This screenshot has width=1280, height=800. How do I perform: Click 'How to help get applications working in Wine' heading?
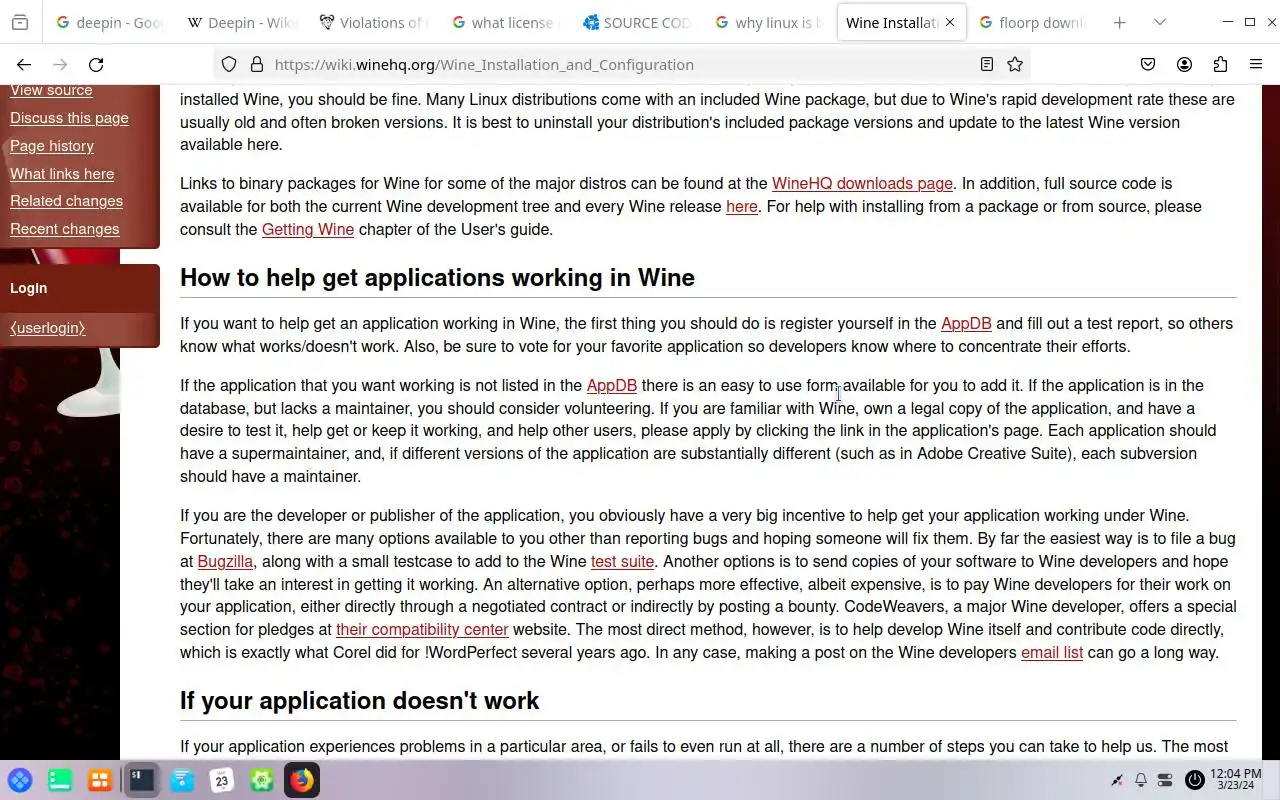[x=437, y=278]
